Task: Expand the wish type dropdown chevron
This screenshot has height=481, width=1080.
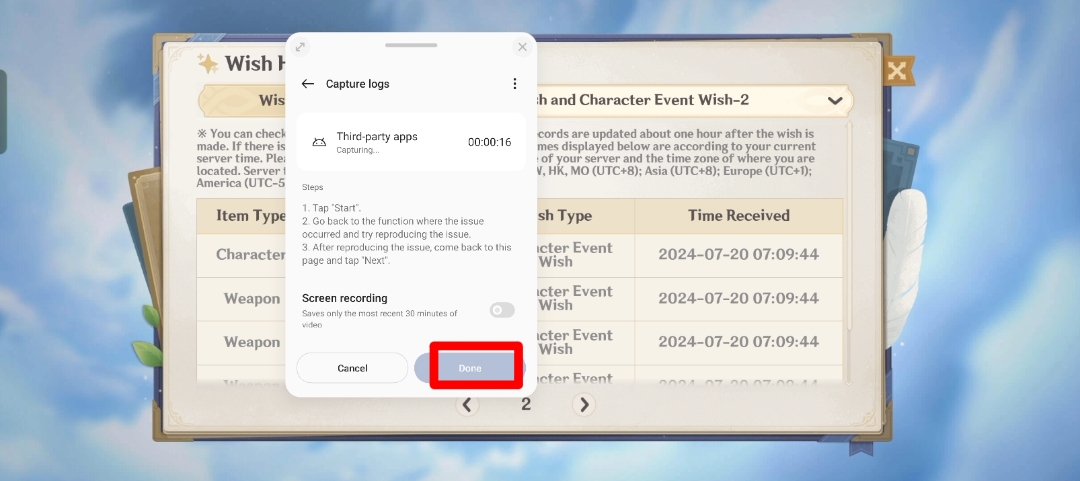Action: 835,101
